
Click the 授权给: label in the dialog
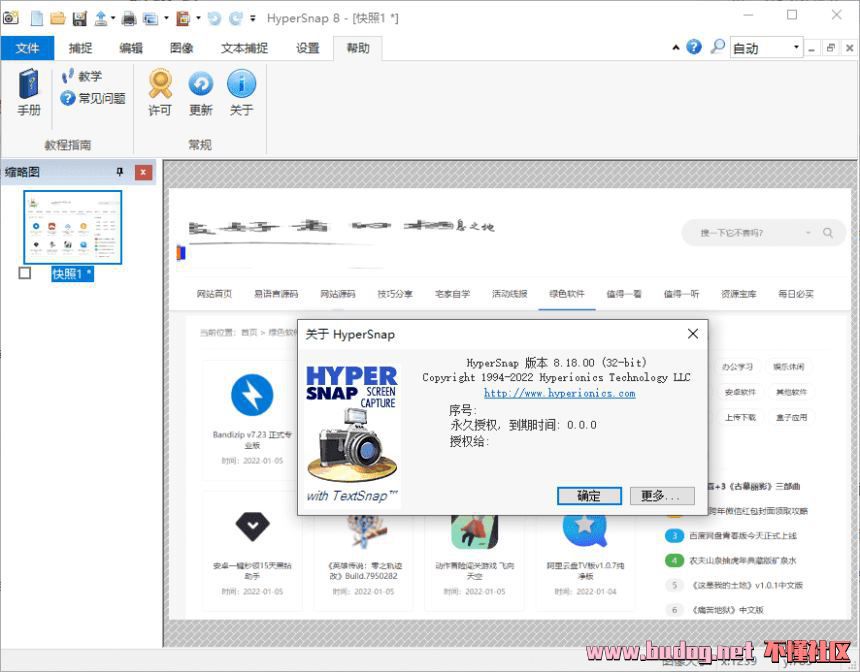tap(469, 441)
